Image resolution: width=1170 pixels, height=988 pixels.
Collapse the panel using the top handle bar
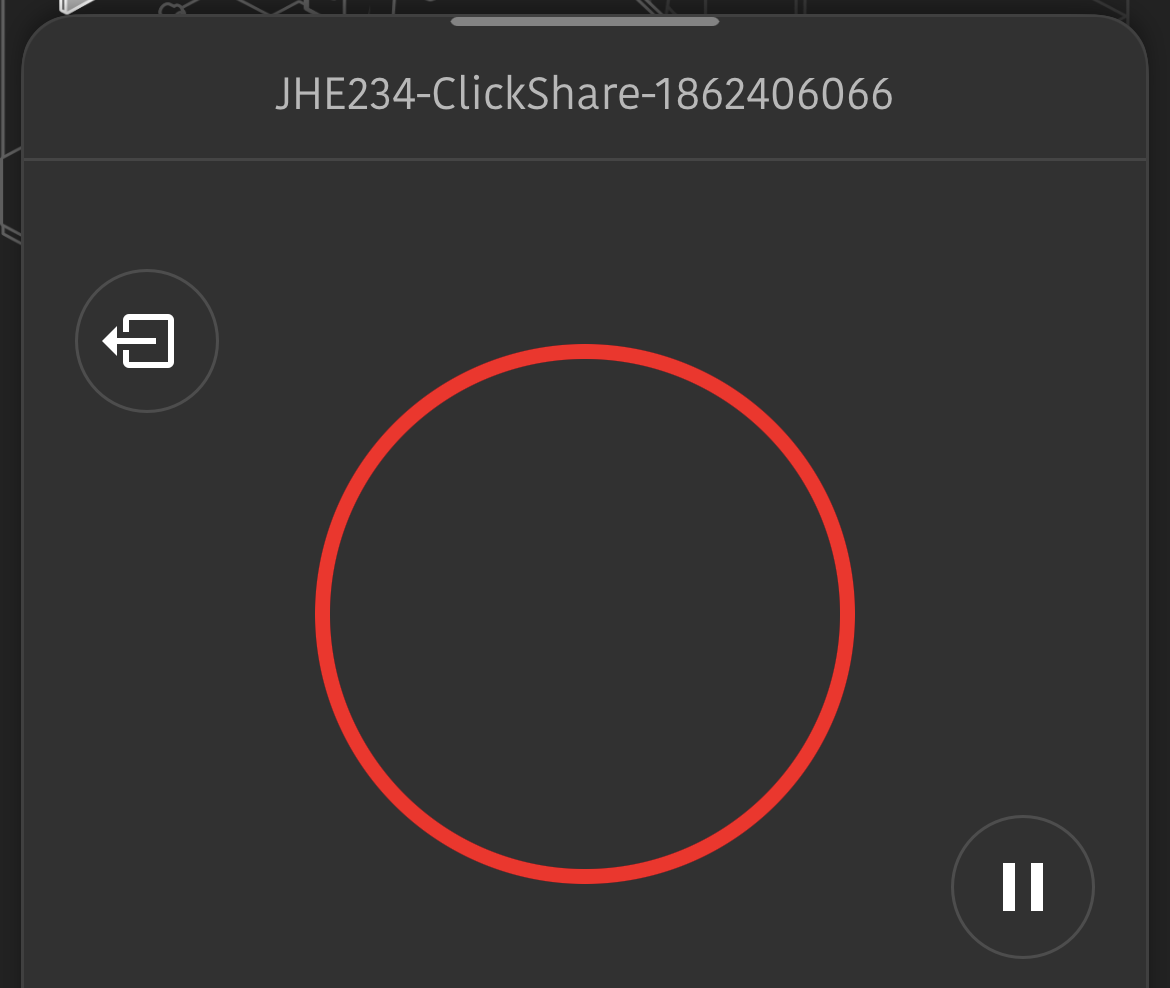[585, 22]
